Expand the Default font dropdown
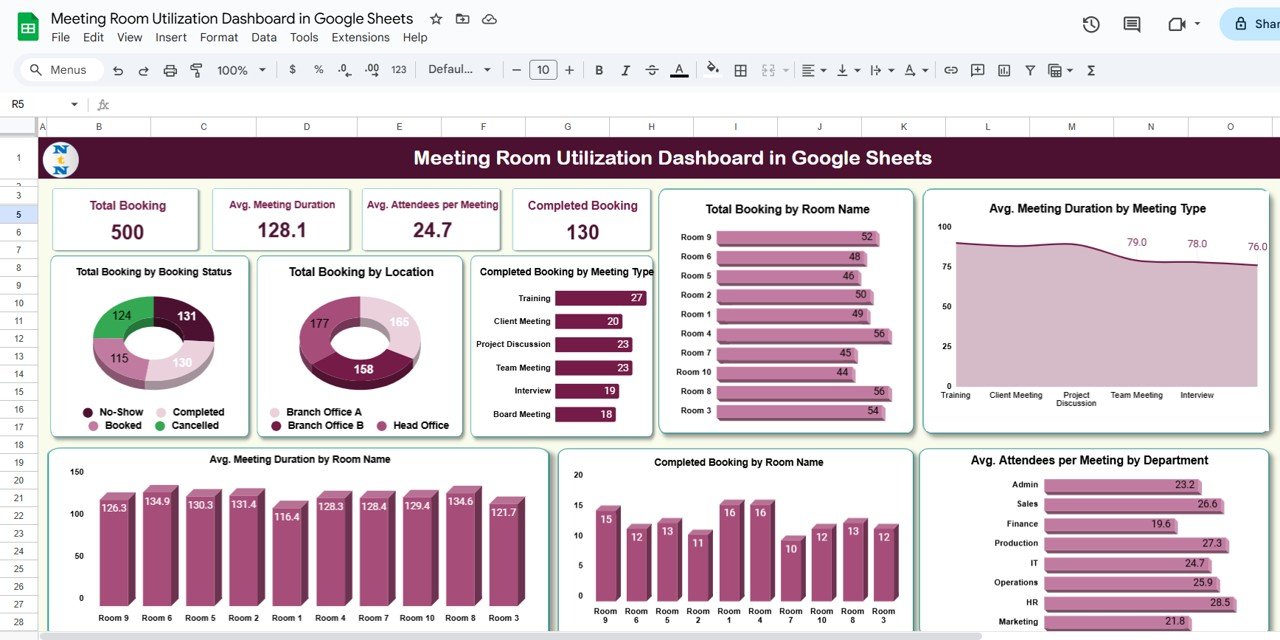 click(x=459, y=70)
